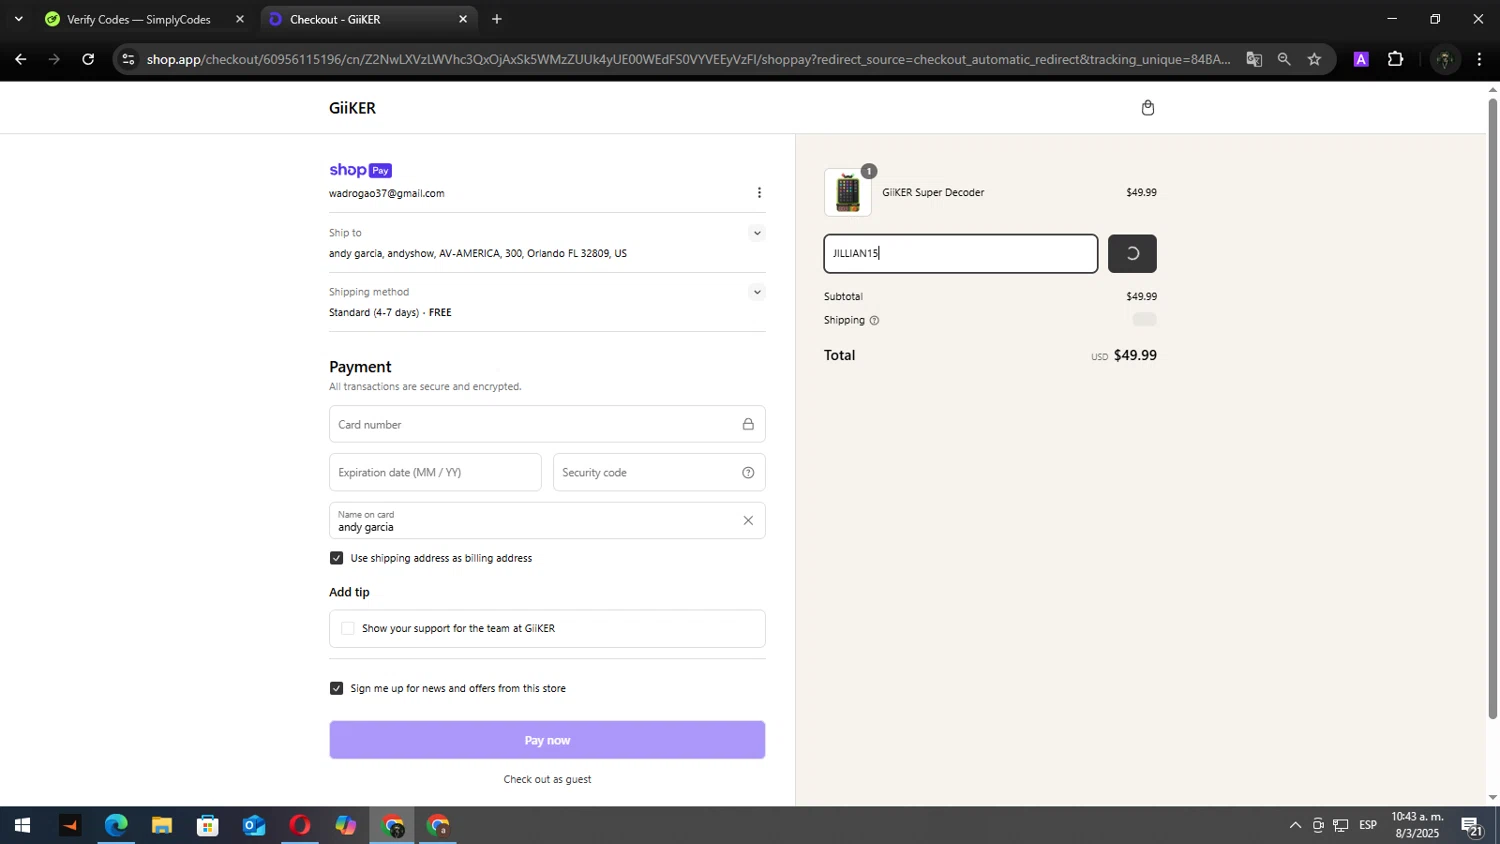This screenshot has height=844, width=1500.
Task: Uncheck Use shipping address as billing address
Action: tap(337, 558)
